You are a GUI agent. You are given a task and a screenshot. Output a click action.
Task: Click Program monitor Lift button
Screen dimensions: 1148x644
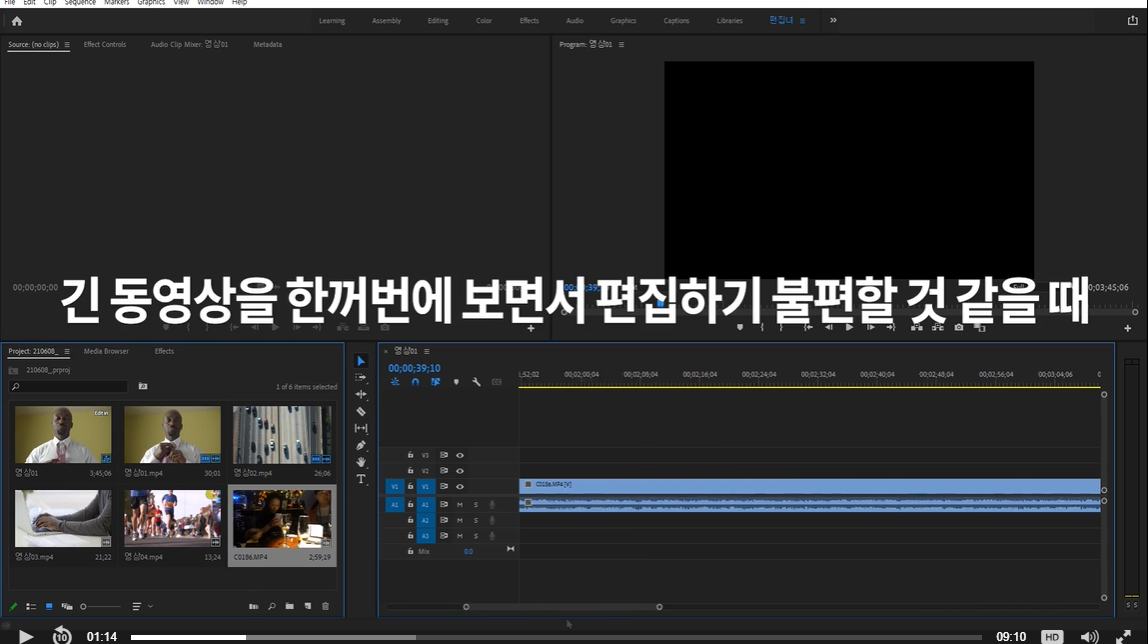(917, 327)
